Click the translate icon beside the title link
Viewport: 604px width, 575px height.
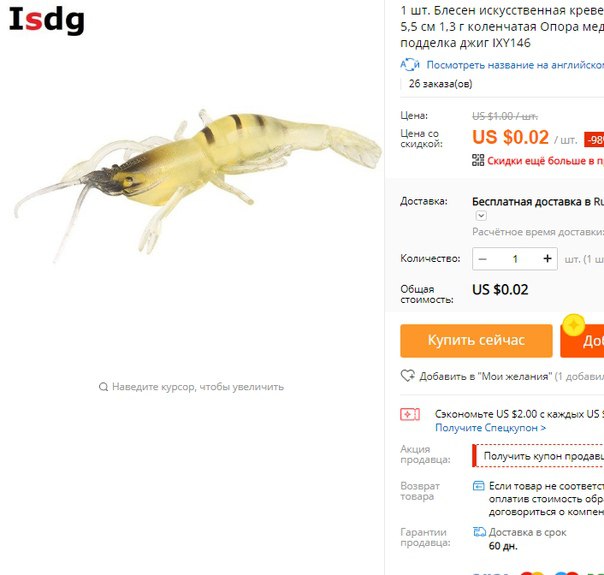pos(410,64)
